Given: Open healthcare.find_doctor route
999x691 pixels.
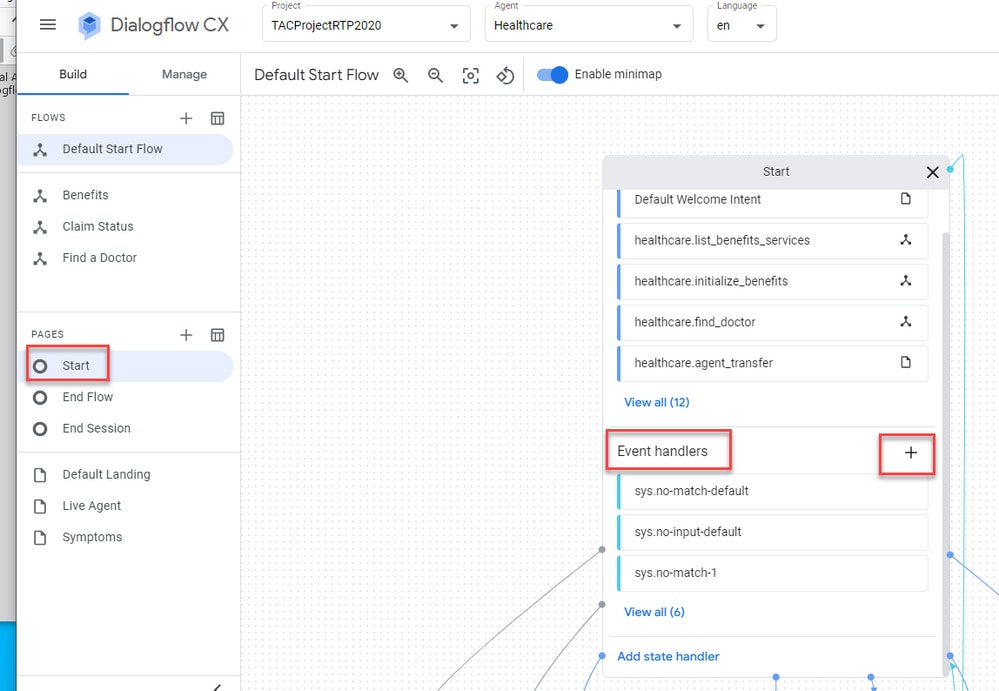Looking at the screenshot, I should [x=772, y=322].
